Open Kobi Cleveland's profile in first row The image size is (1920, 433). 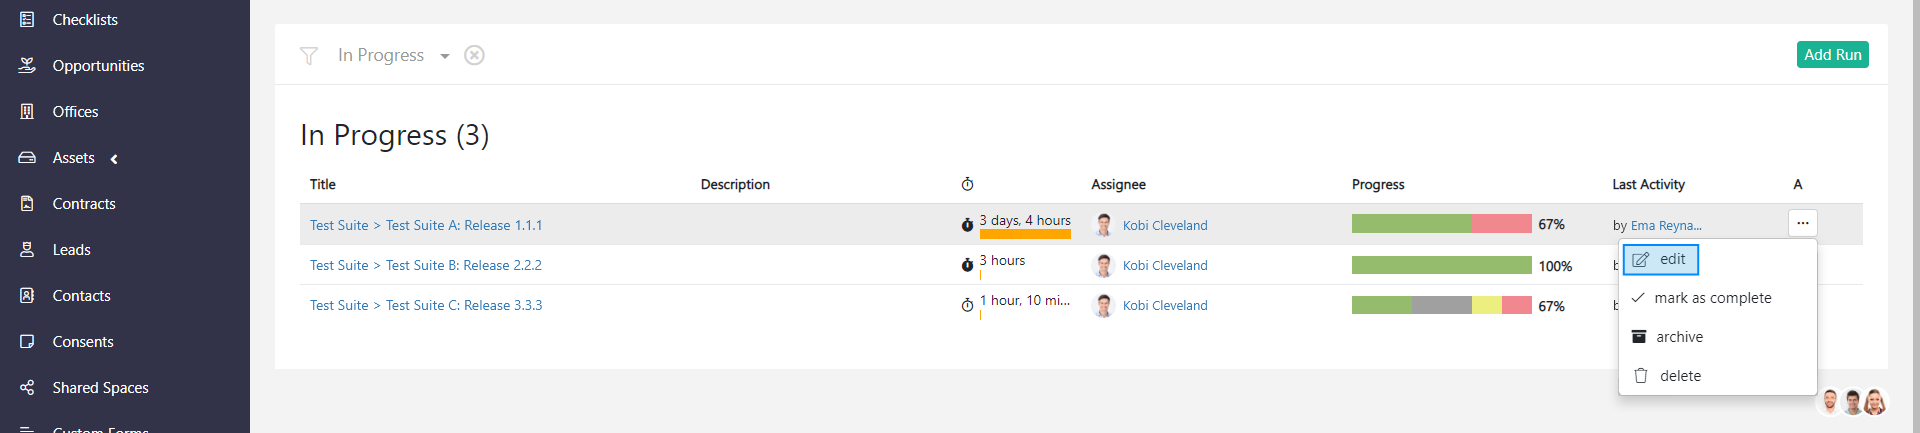(1164, 225)
